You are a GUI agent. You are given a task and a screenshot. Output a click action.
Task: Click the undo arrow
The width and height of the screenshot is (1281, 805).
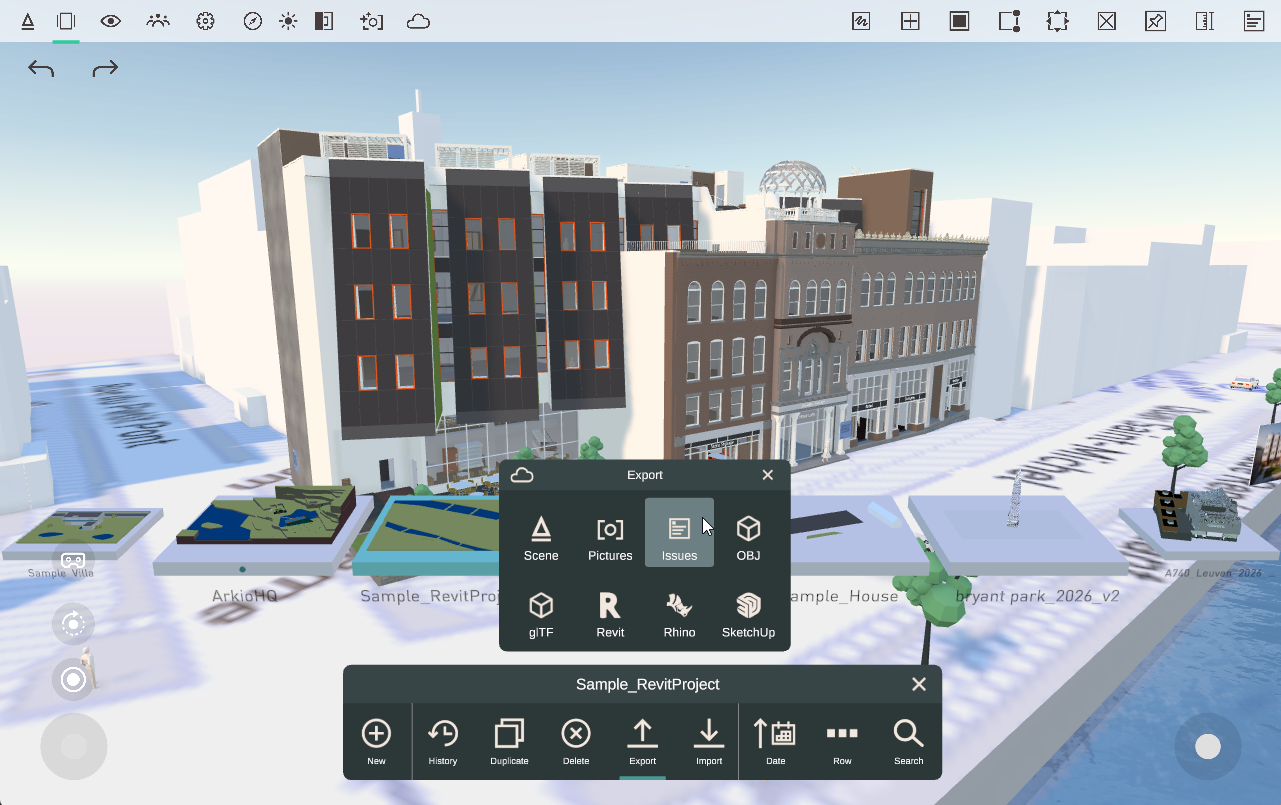tap(41, 68)
